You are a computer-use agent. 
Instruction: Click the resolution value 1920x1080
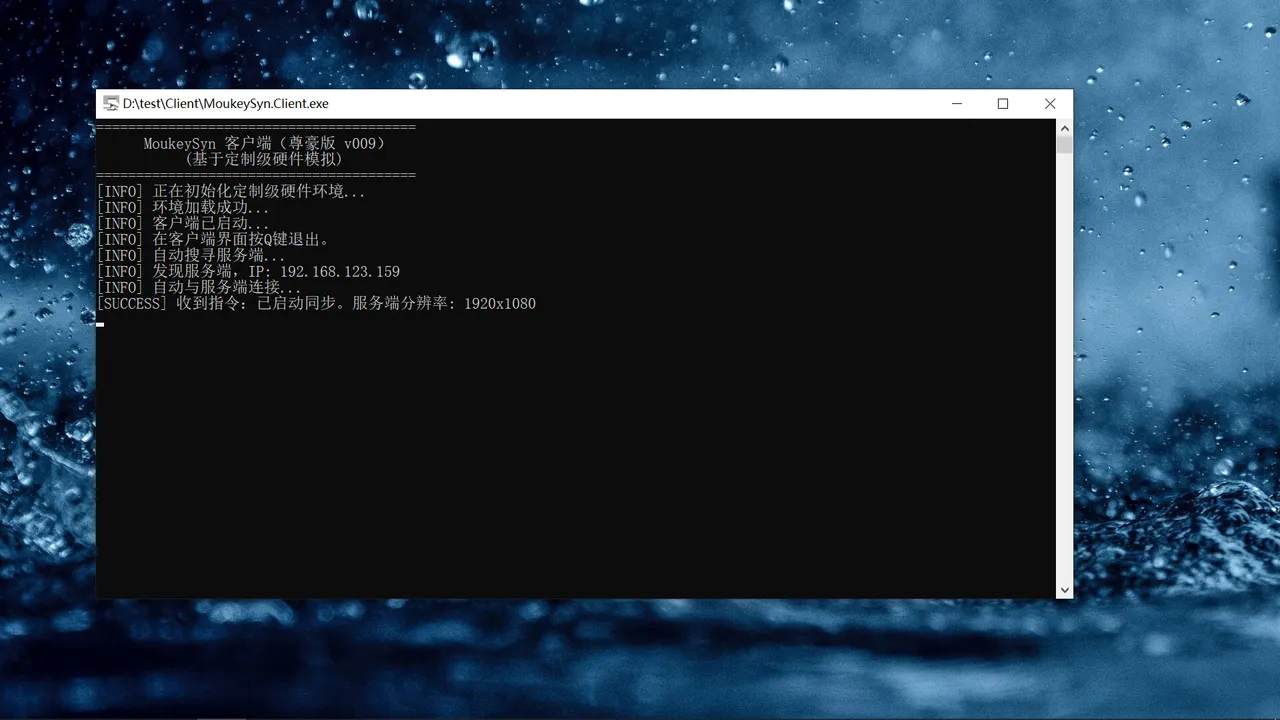coord(500,304)
